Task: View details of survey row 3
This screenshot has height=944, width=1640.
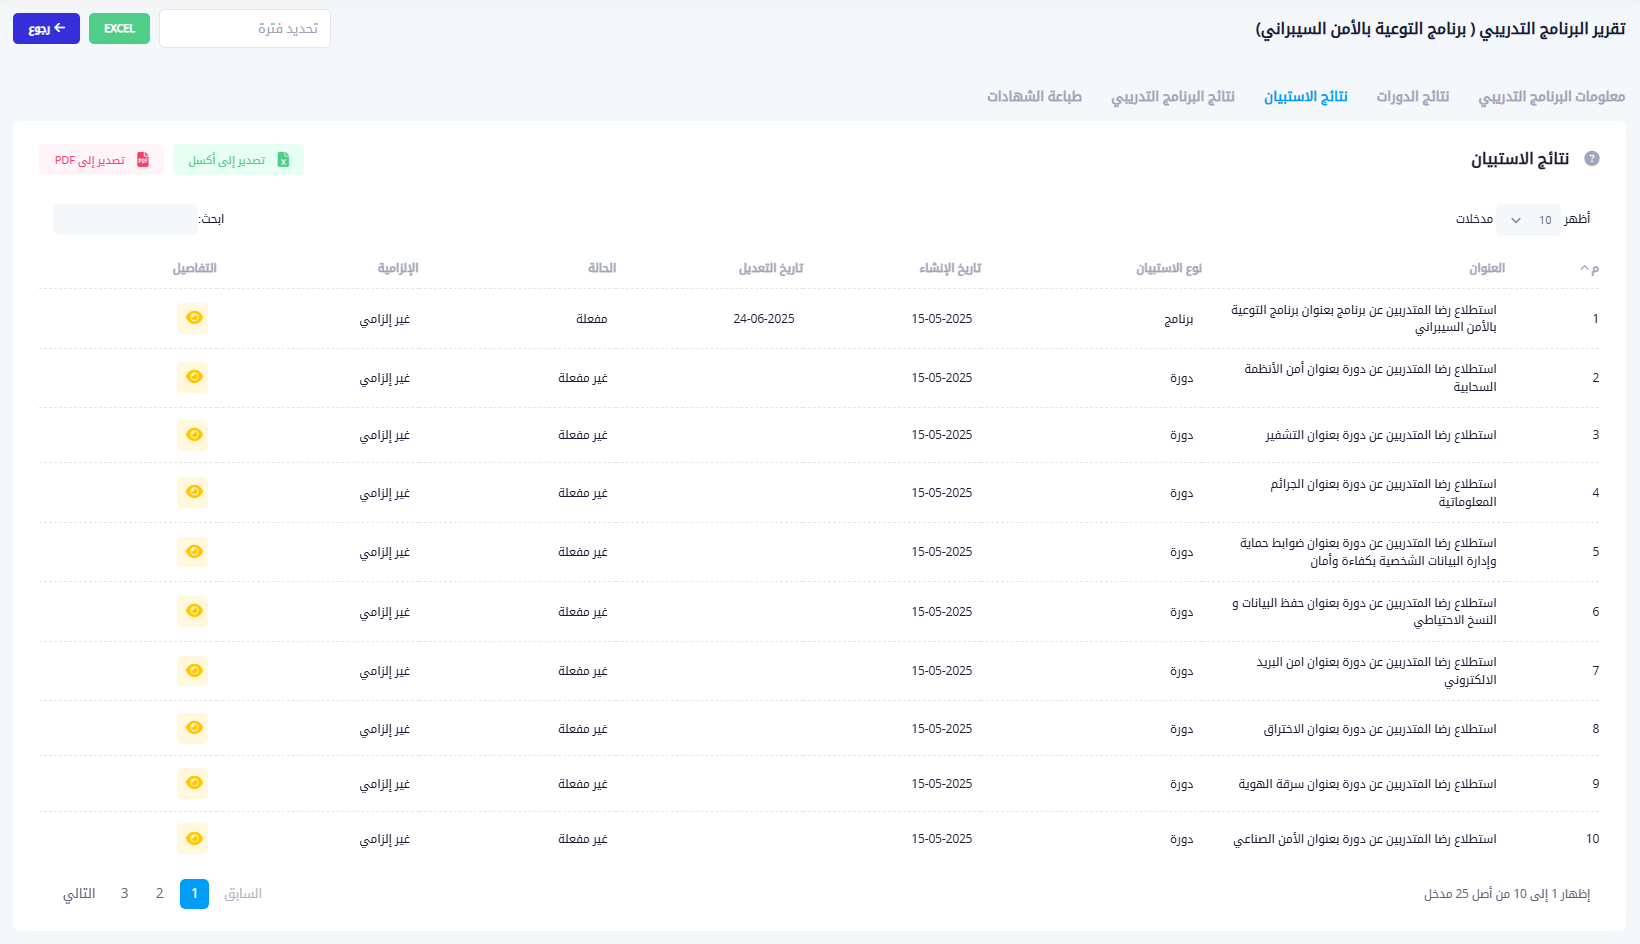Action: [x=193, y=435]
